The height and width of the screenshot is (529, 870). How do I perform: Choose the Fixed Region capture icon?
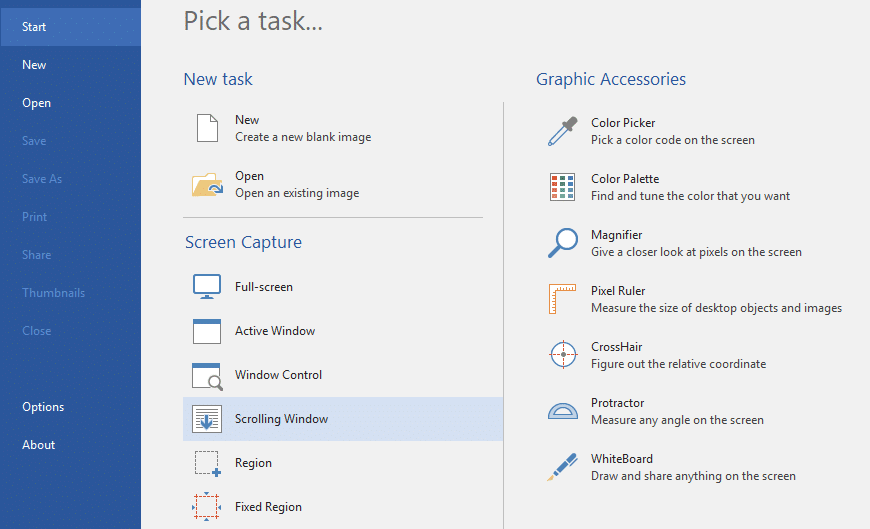point(207,507)
